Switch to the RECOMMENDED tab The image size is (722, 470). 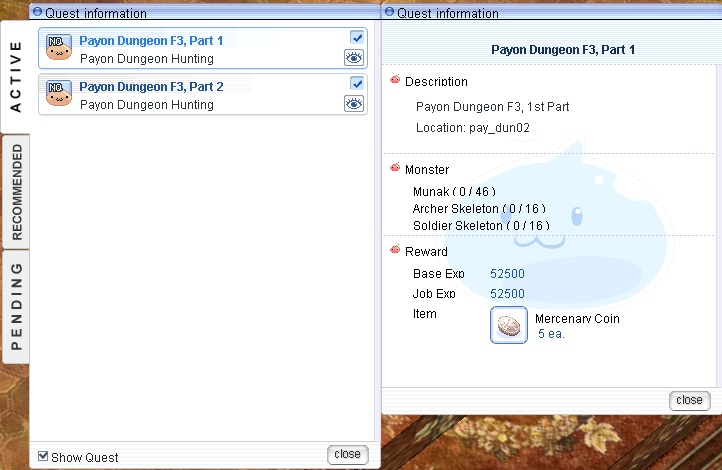click(16, 193)
